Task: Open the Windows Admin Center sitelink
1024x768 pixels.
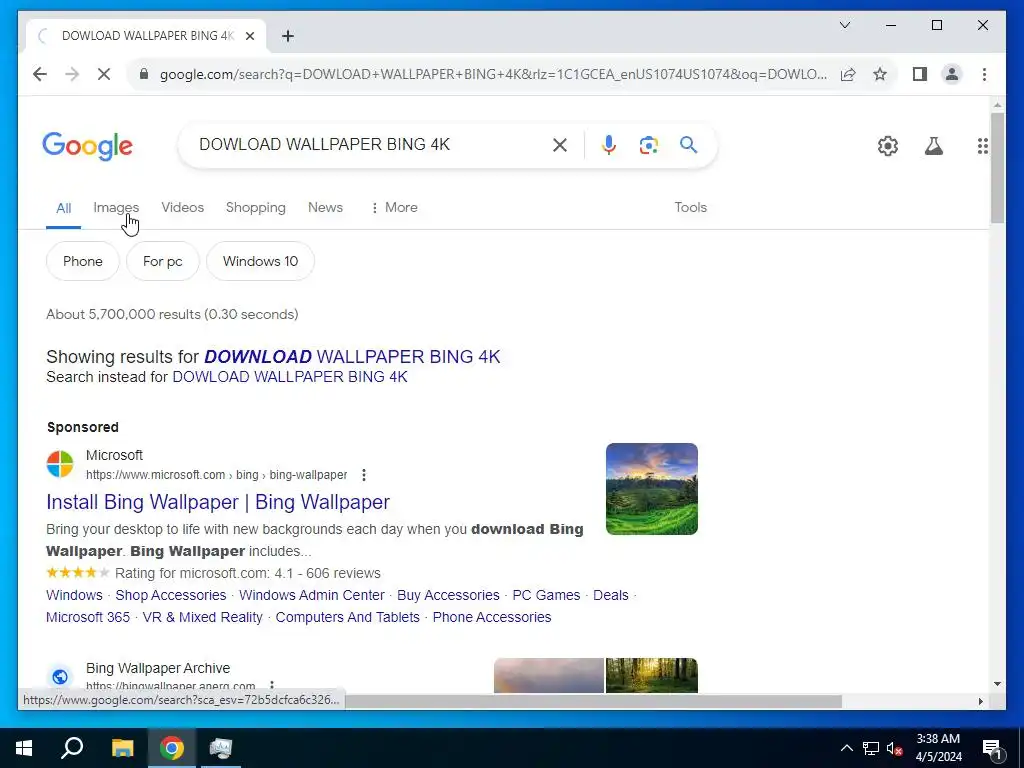Action: pos(312,595)
